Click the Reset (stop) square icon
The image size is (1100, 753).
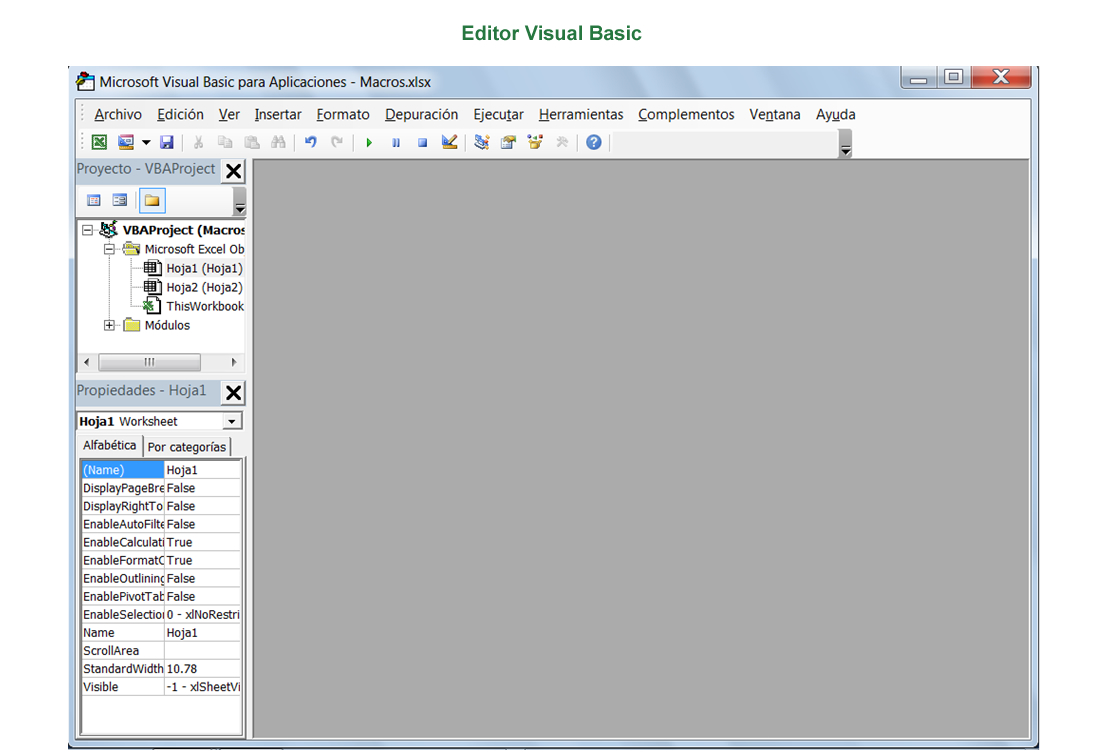coord(422,142)
